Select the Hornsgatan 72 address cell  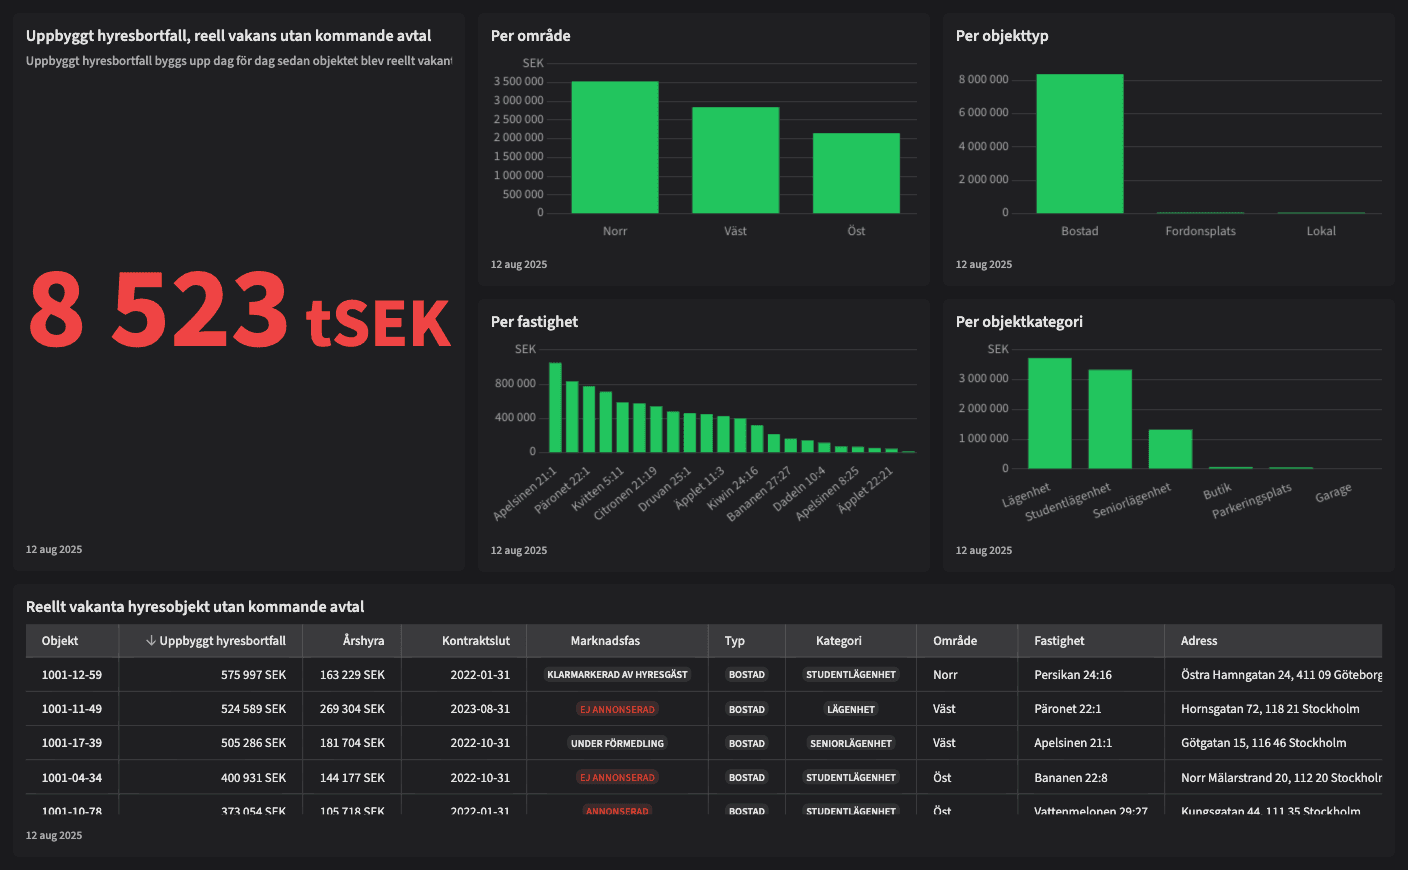coord(1270,709)
